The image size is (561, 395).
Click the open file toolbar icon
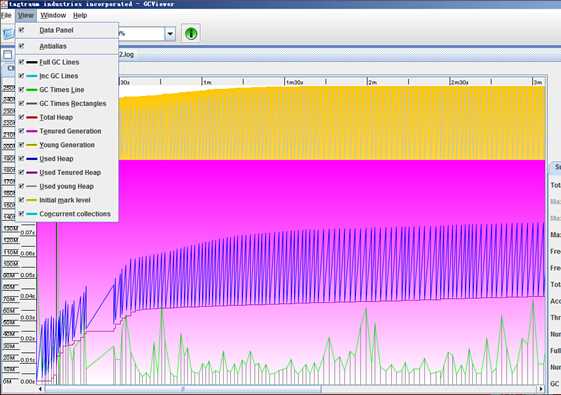click(8, 34)
